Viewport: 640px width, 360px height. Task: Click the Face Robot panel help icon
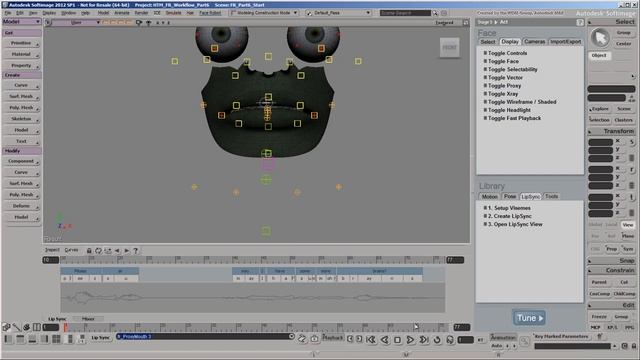(580, 22)
